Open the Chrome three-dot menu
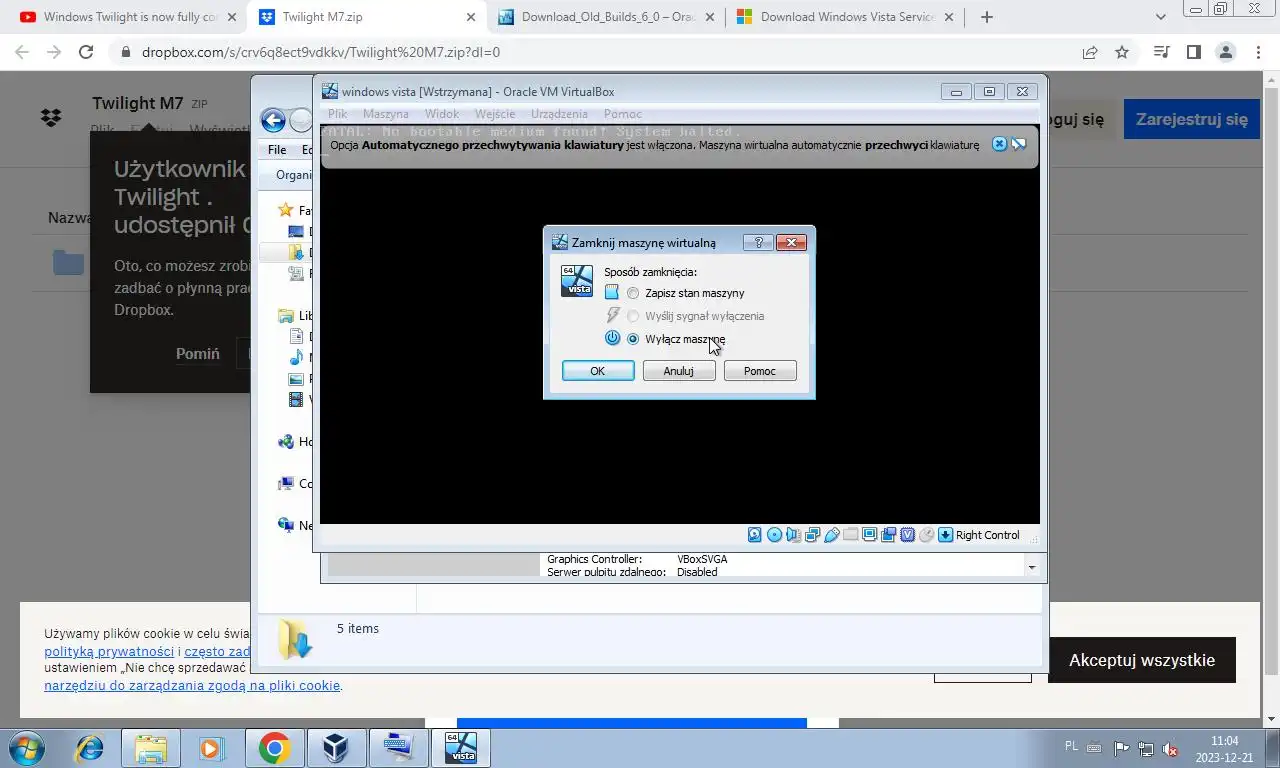 (1257, 52)
